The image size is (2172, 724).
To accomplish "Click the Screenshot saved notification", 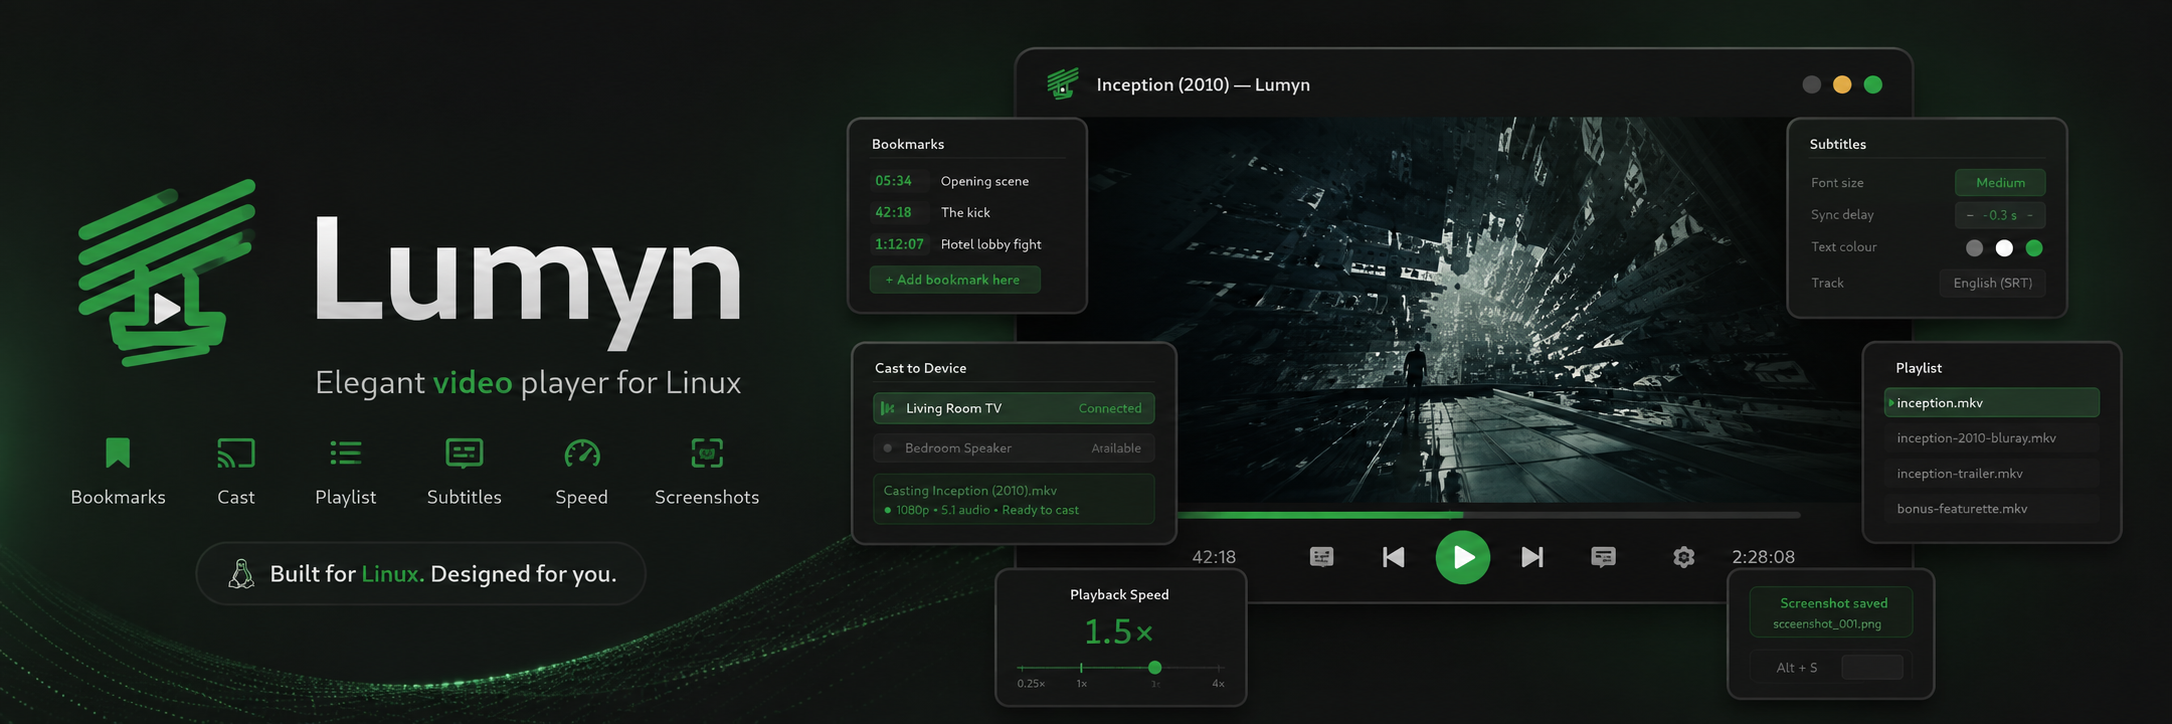I will click(x=1831, y=612).
